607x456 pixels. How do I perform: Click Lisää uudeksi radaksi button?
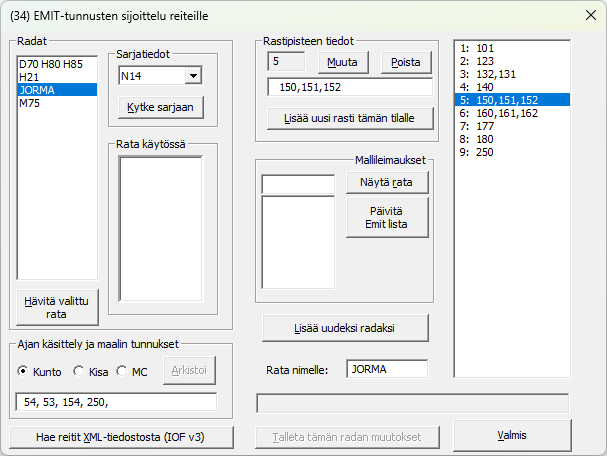pyautogui.click(x=345, y=327)
